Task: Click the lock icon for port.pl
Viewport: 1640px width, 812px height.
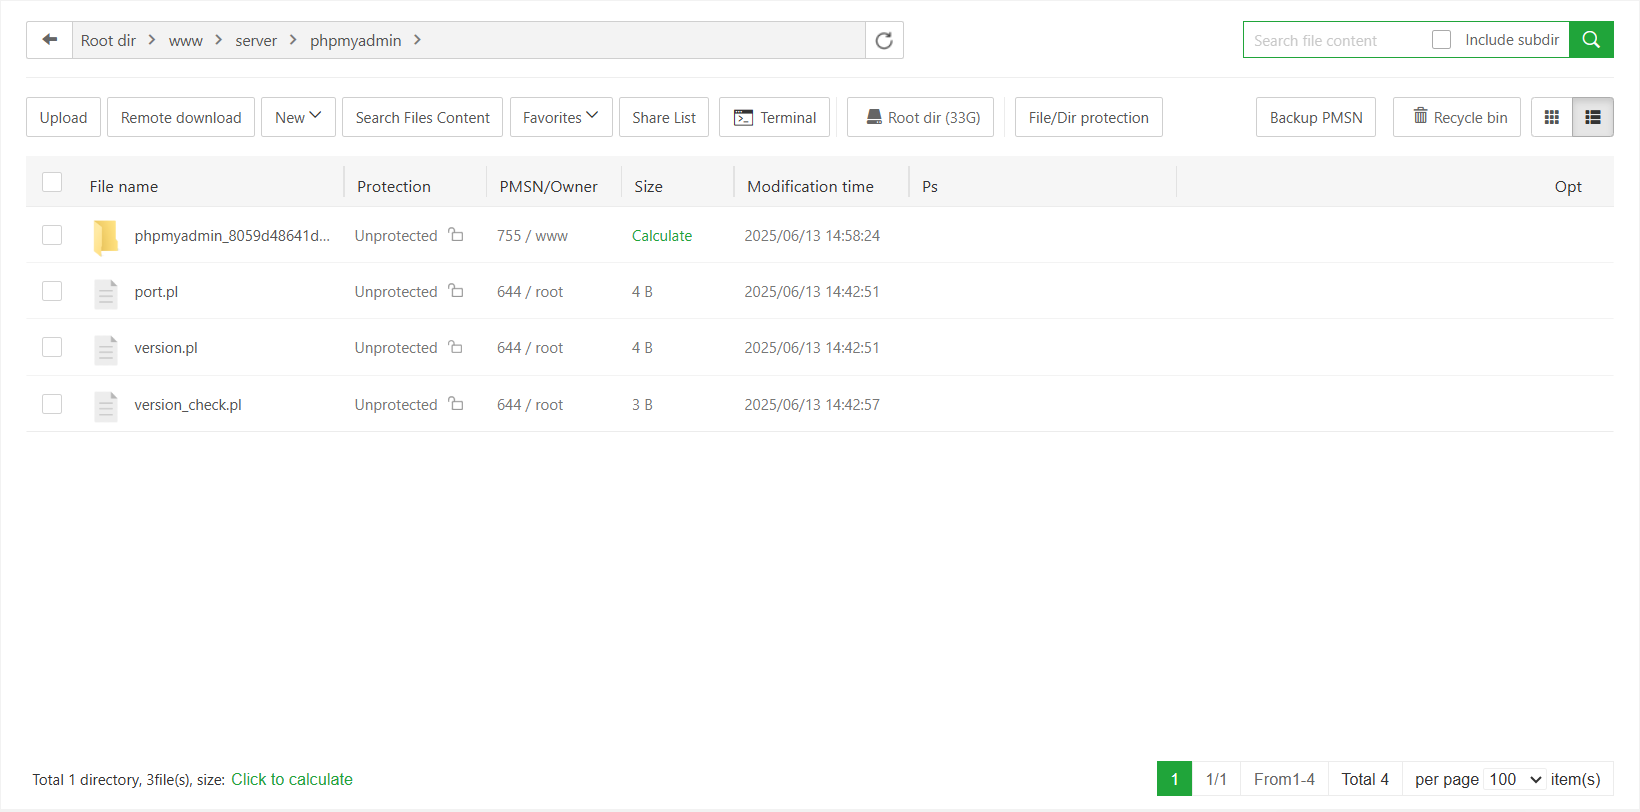Action: coord(456,291)
